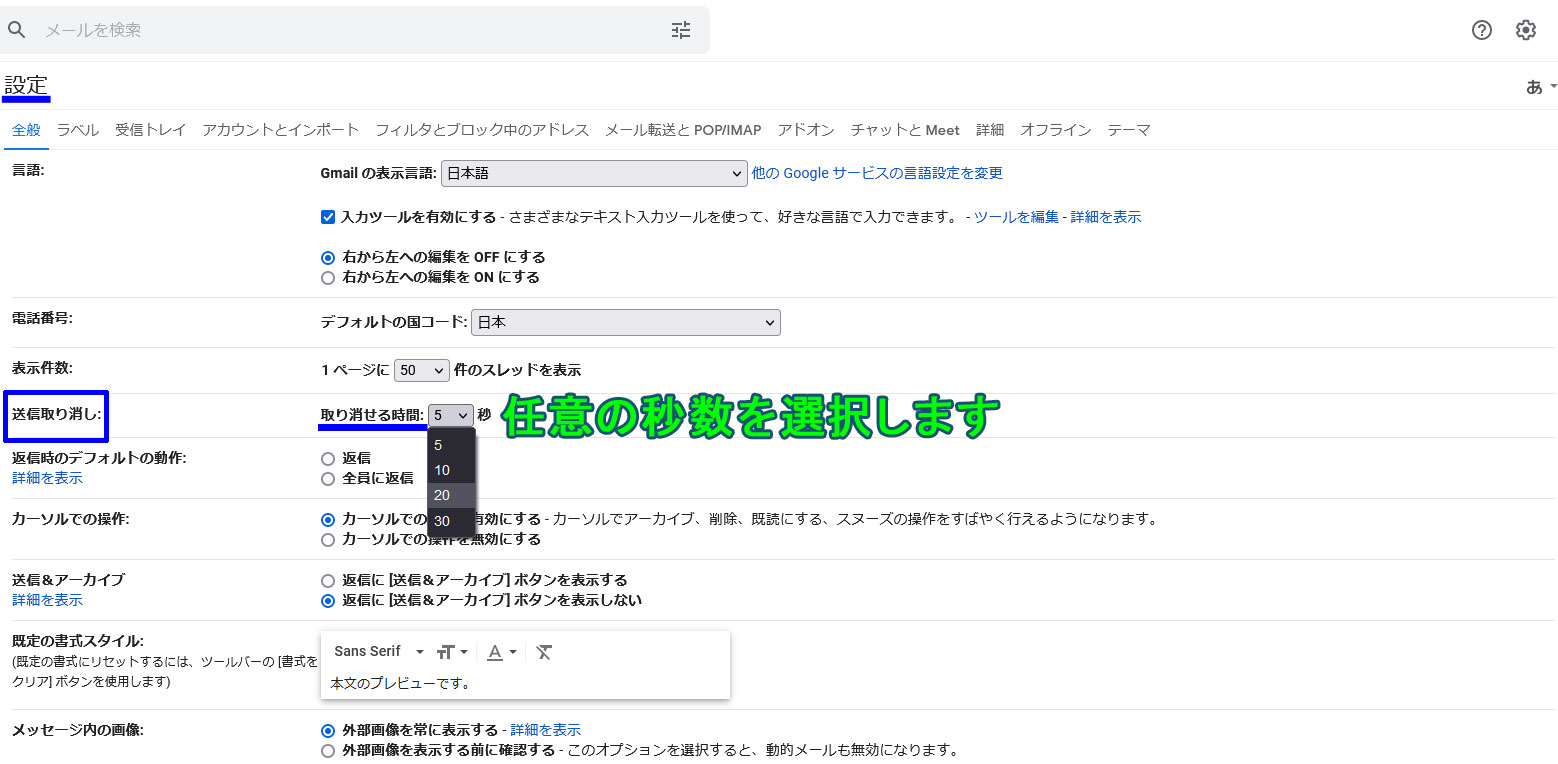Switch to the 詳細 tab

tap(990, 130)
